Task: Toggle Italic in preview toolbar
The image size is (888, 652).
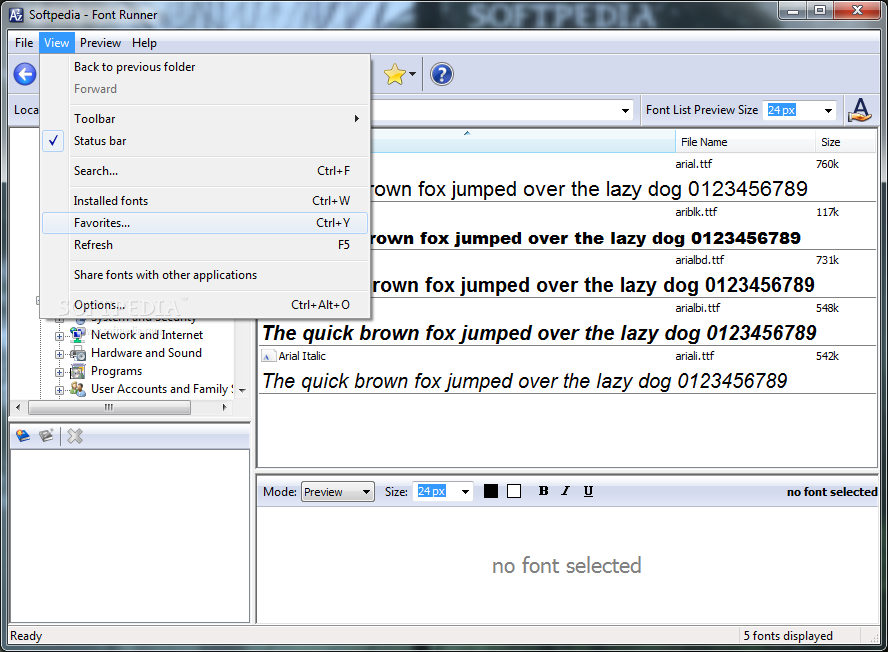Action: (x=566, y=491)
